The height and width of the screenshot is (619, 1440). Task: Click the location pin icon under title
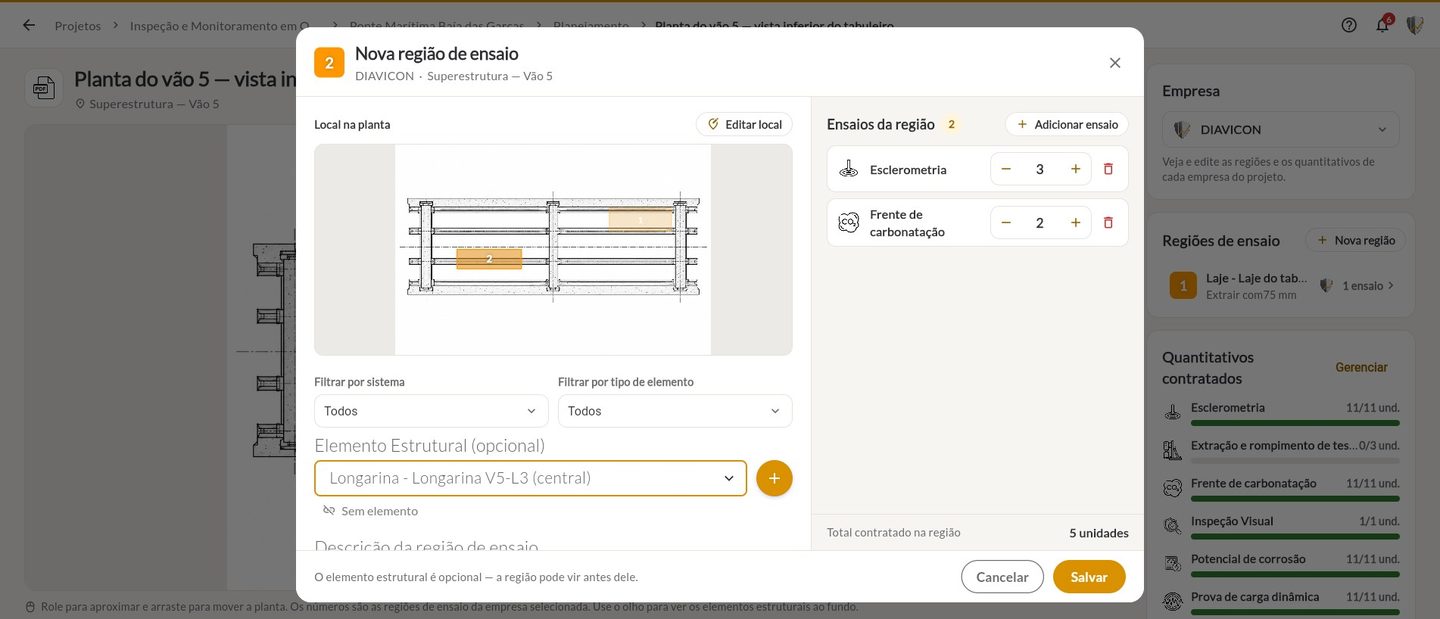tap(80, 104)
